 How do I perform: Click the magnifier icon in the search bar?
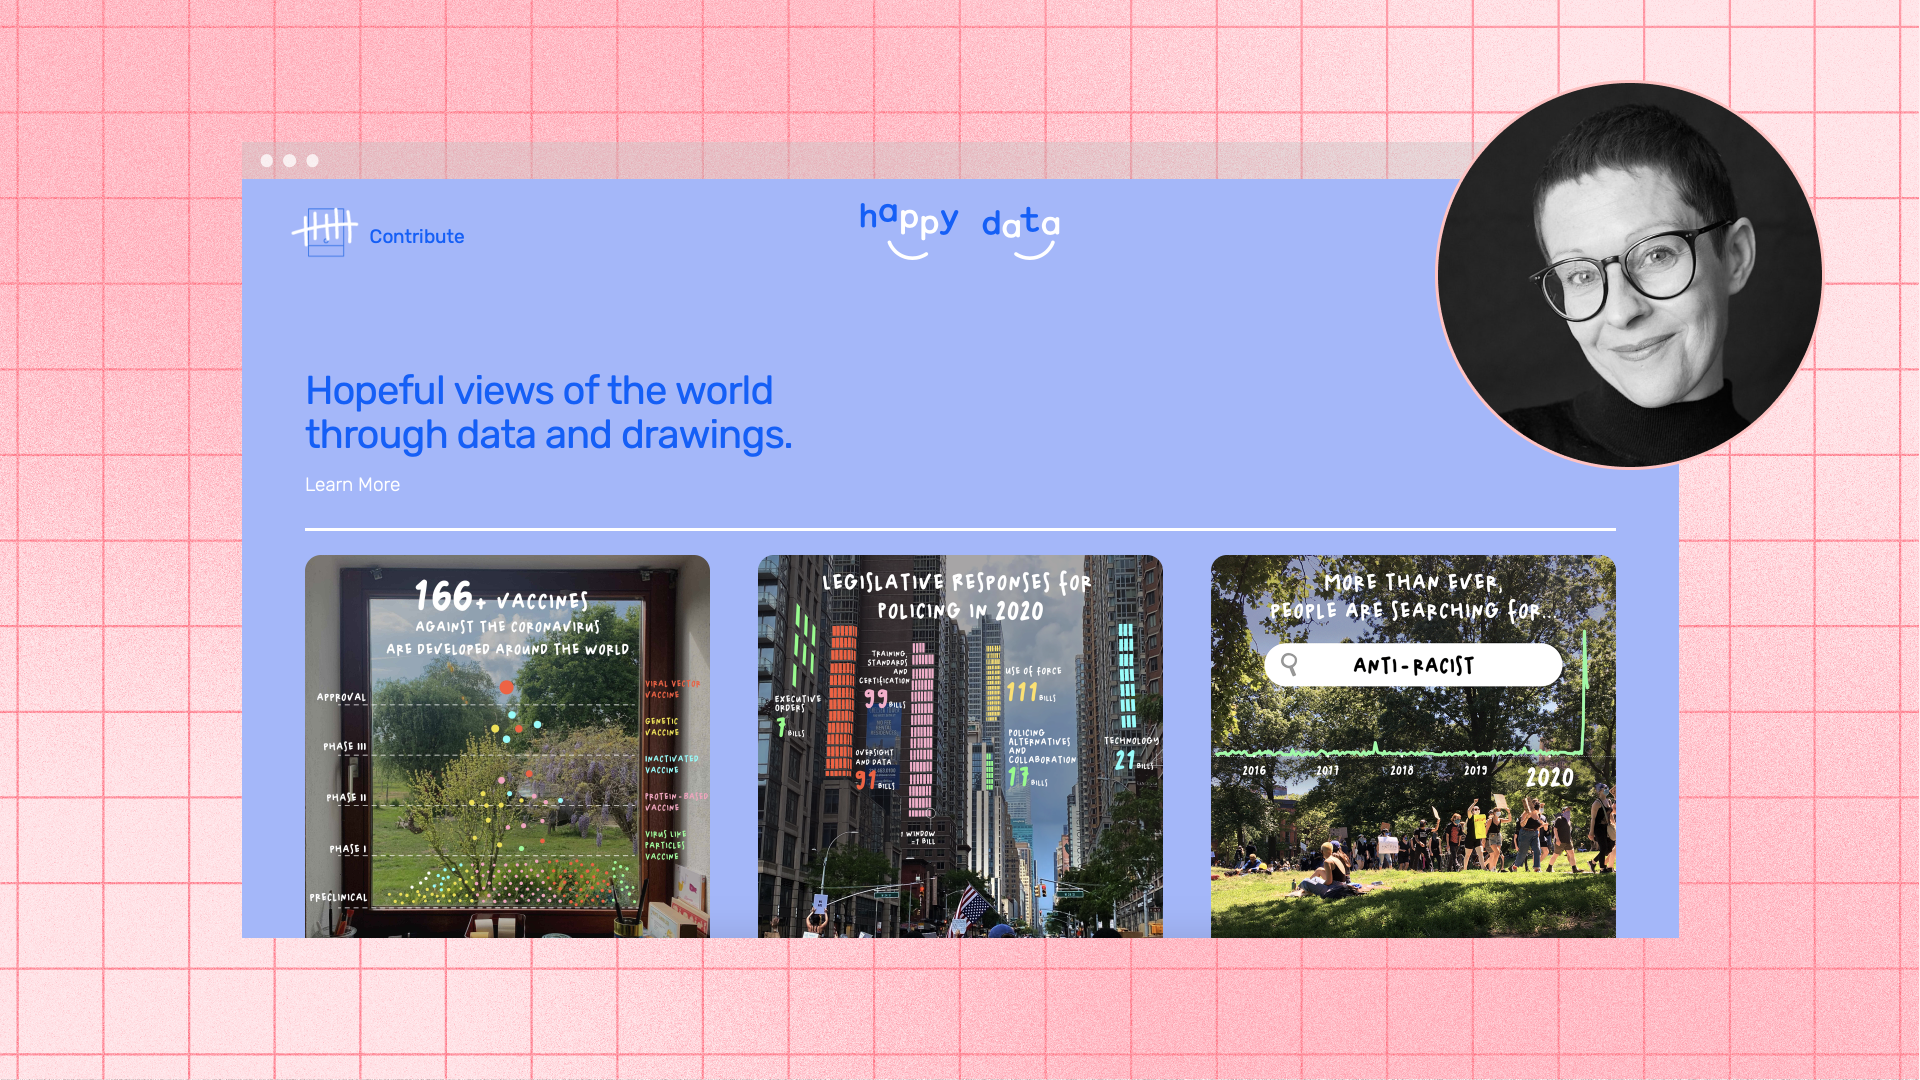click(x=1290, y=665)
